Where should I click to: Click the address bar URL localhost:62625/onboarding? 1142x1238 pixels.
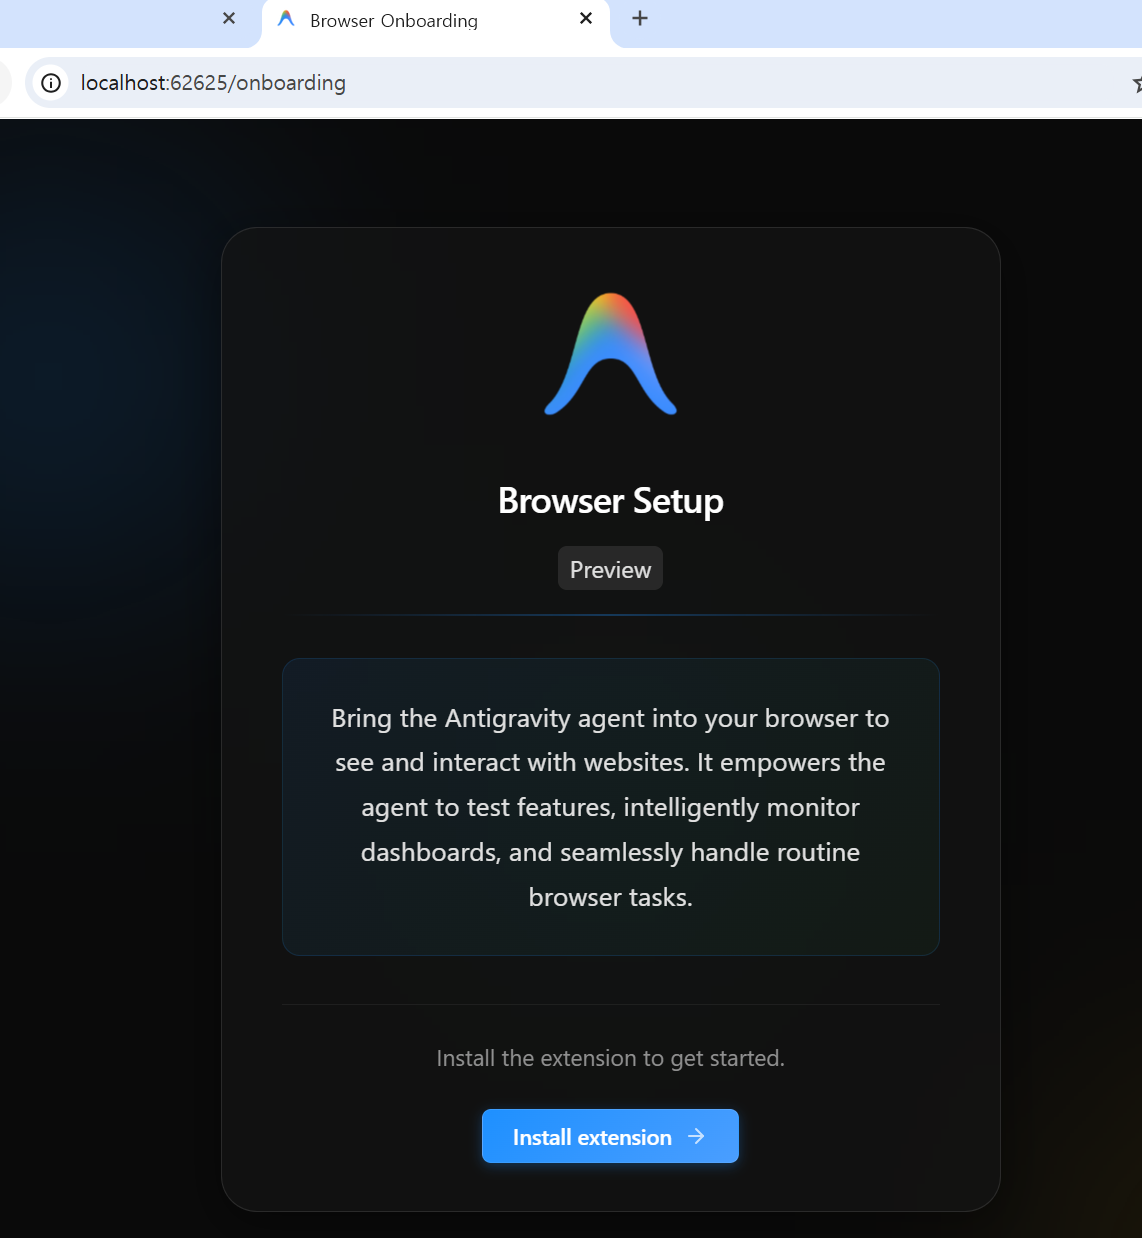pos(213,83)
